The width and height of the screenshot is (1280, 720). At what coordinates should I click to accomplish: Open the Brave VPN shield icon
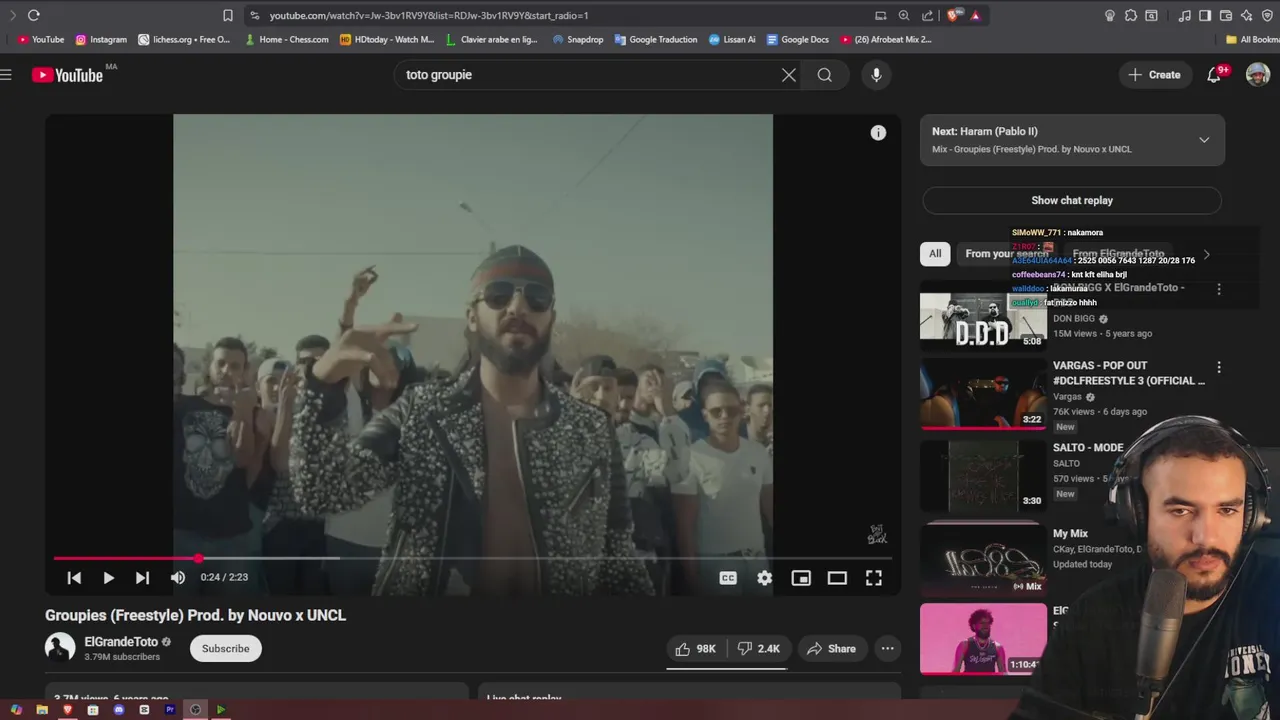click(1267, 15)
